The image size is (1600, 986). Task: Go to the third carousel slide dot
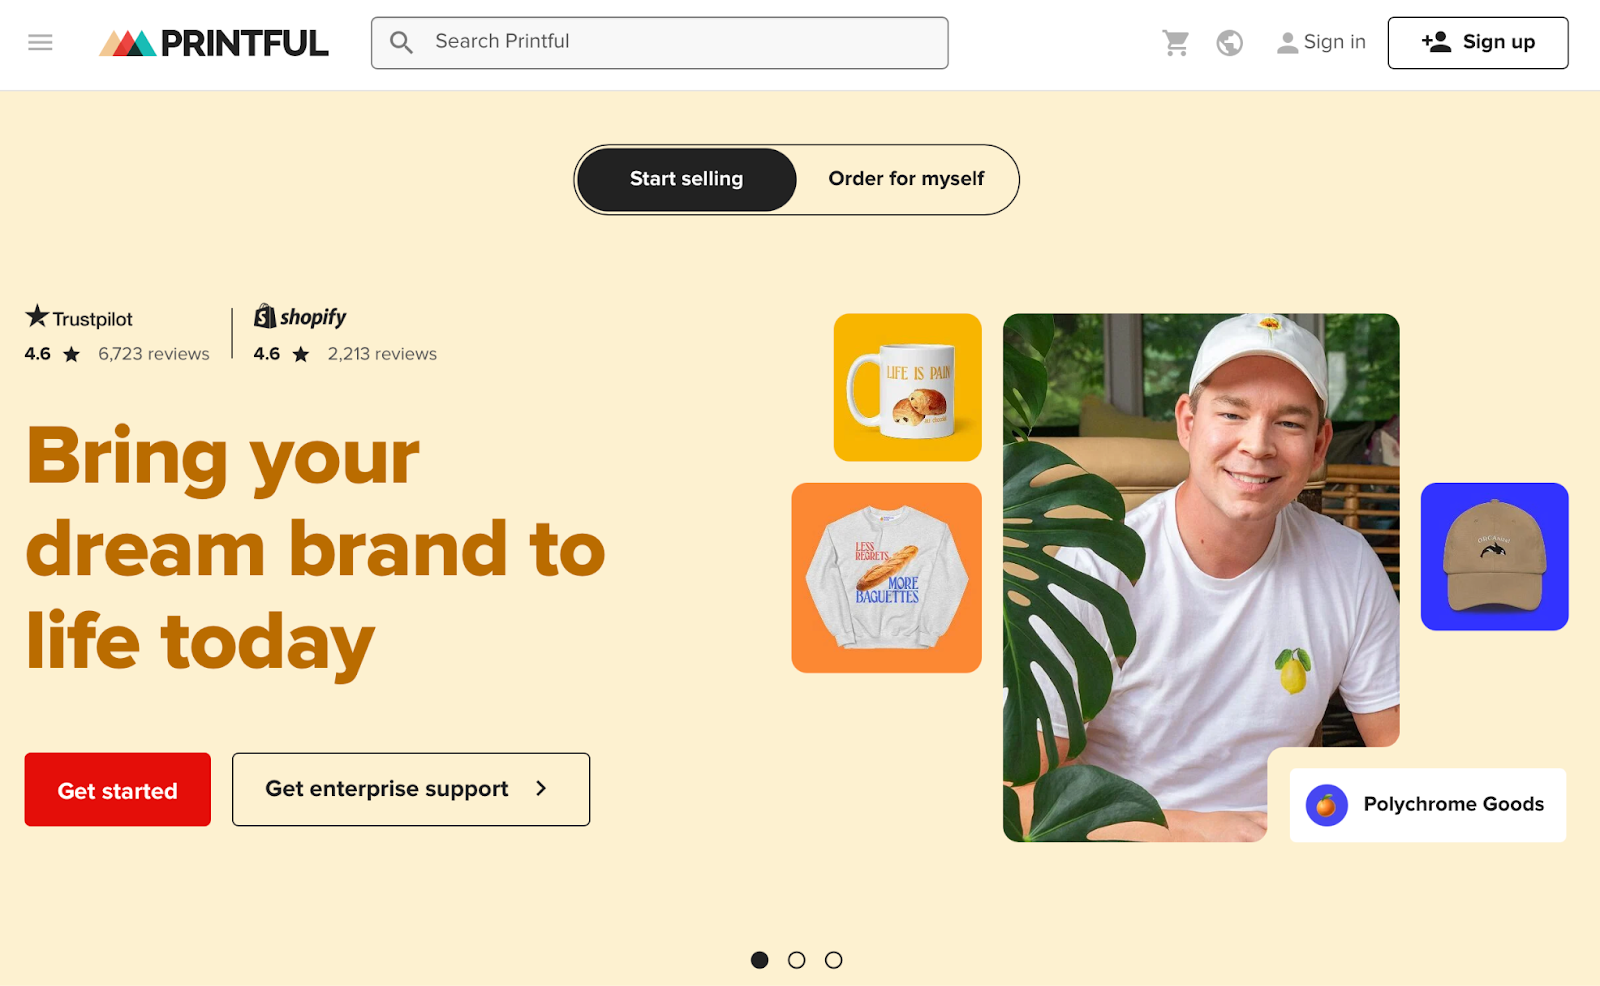tap(833, 960)
